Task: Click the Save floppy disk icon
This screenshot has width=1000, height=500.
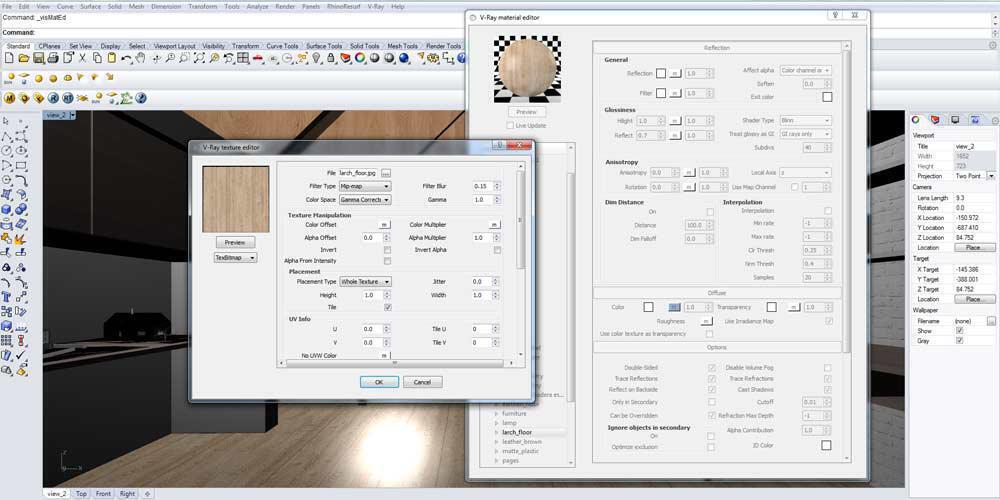Action: click(x=38, y=58)
